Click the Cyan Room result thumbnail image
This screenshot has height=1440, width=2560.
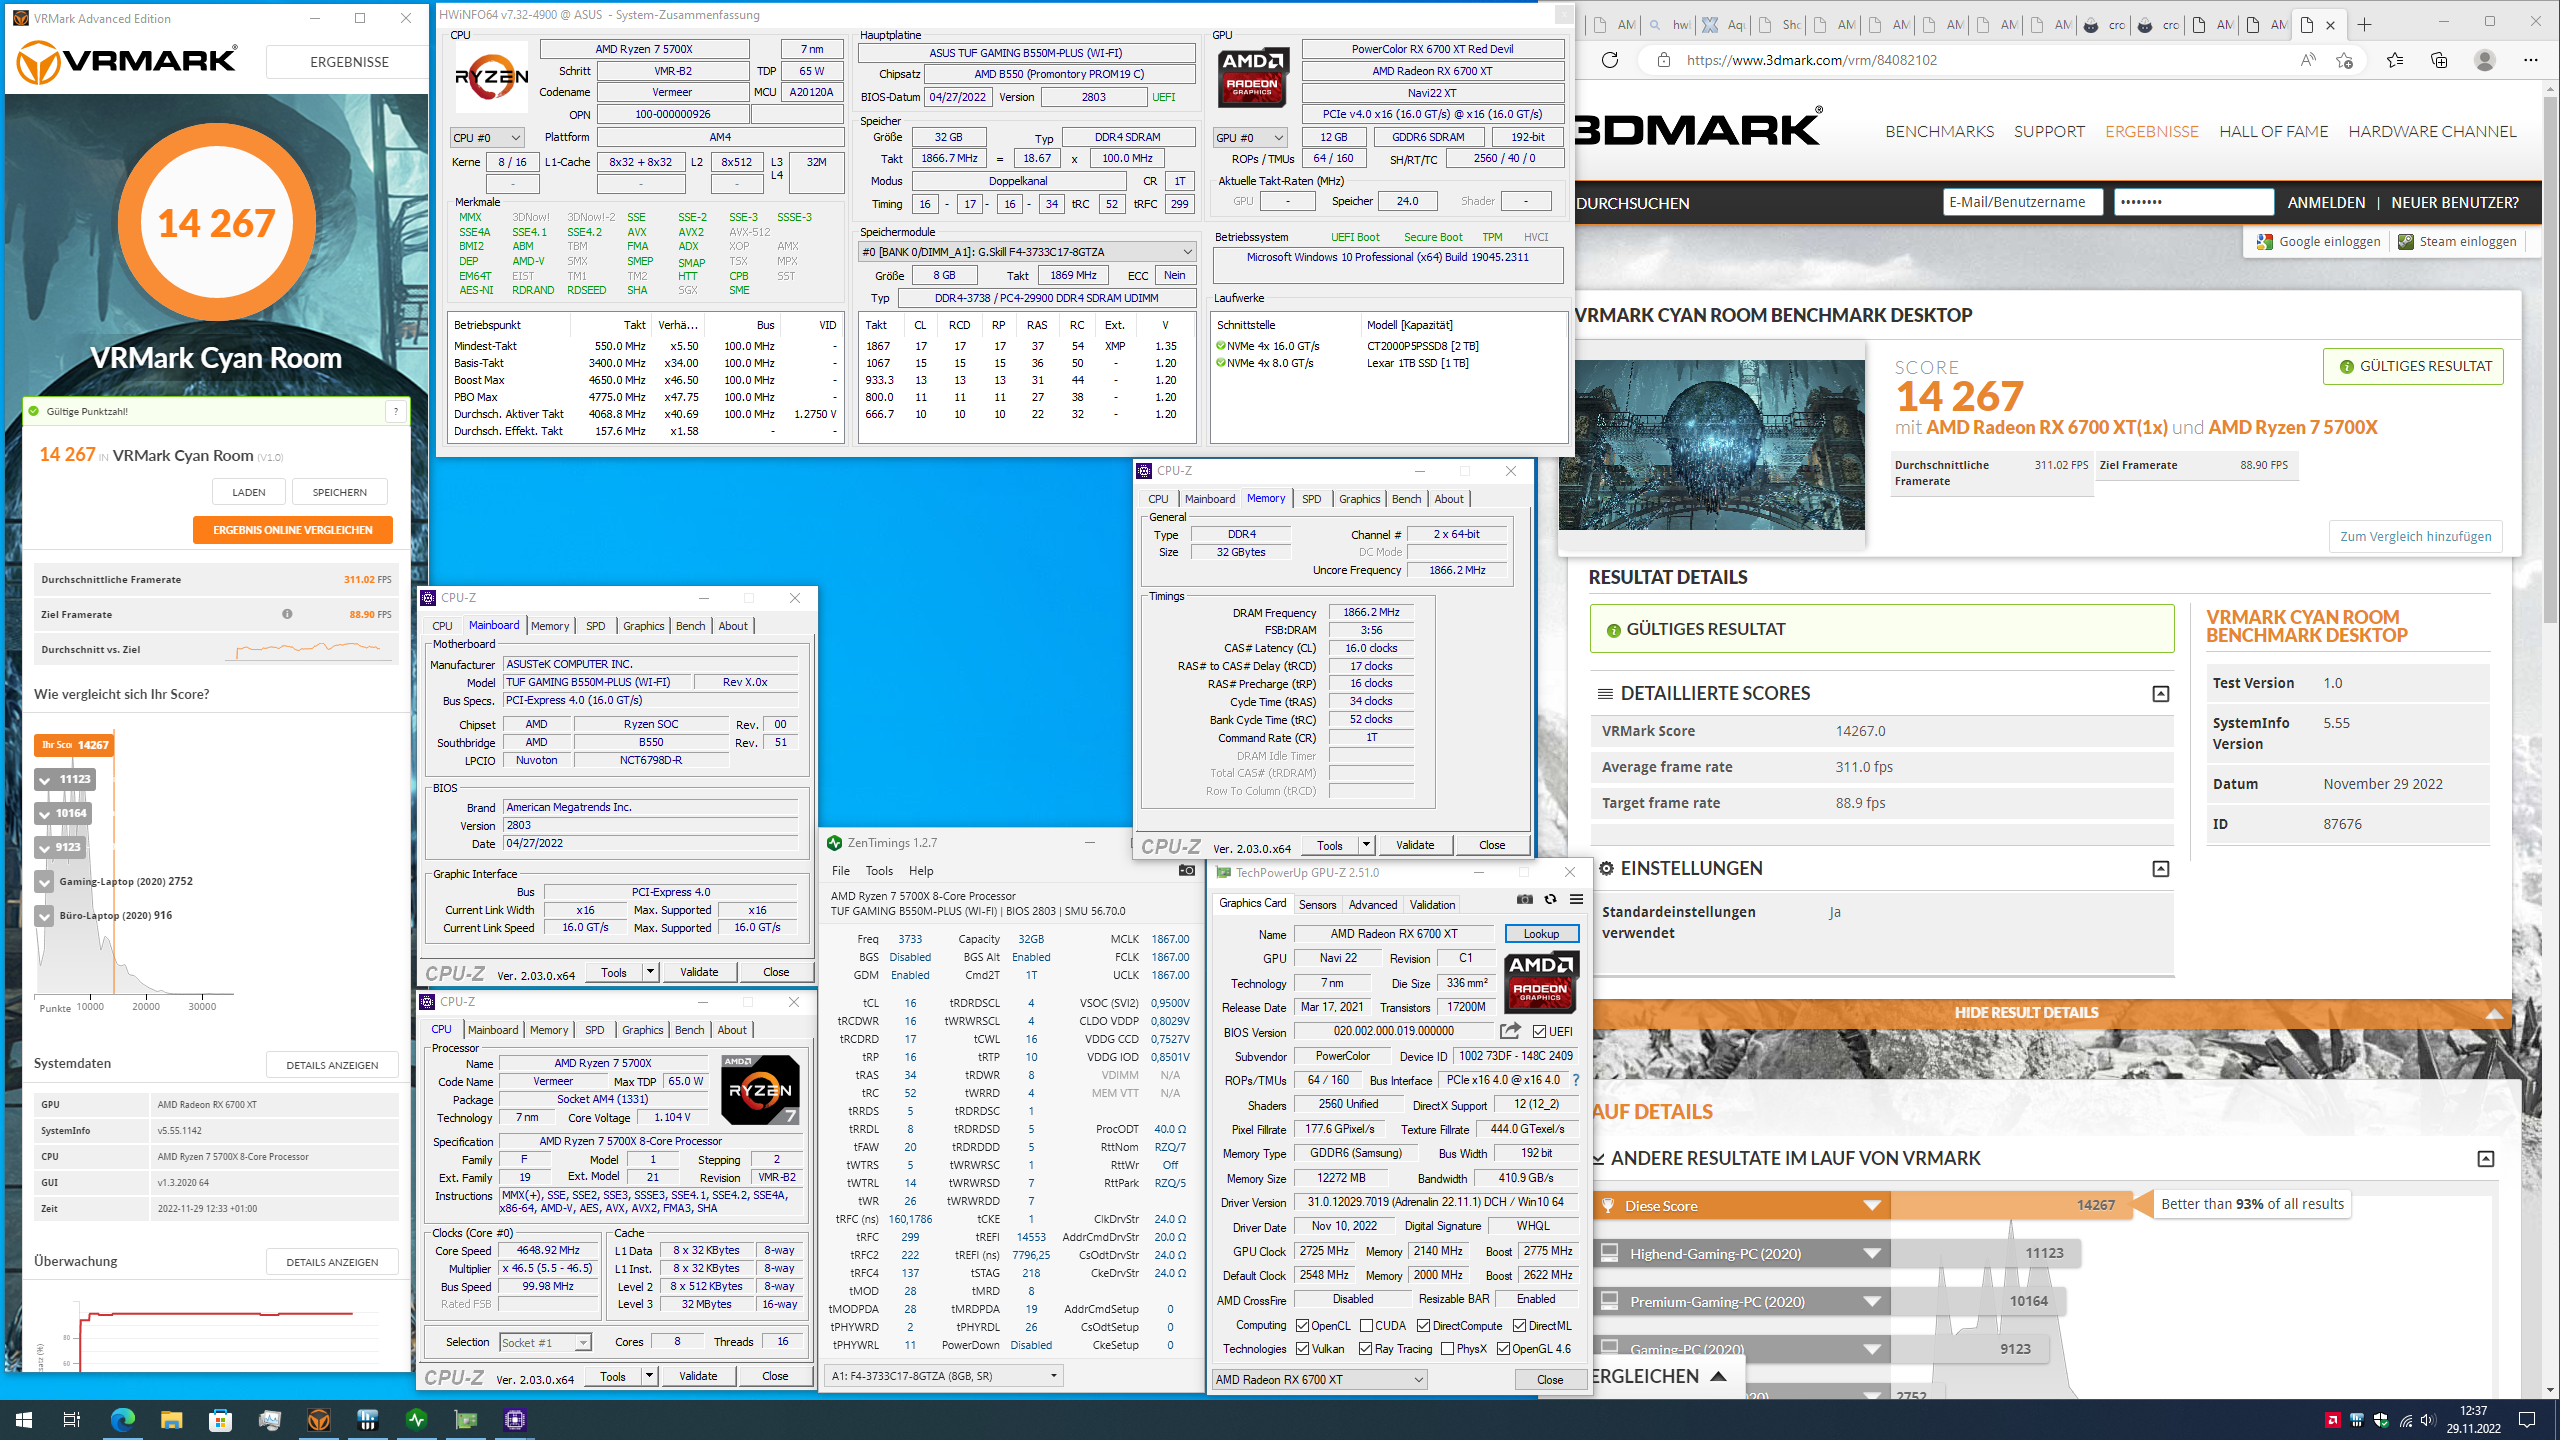(x=1712, y=445)
